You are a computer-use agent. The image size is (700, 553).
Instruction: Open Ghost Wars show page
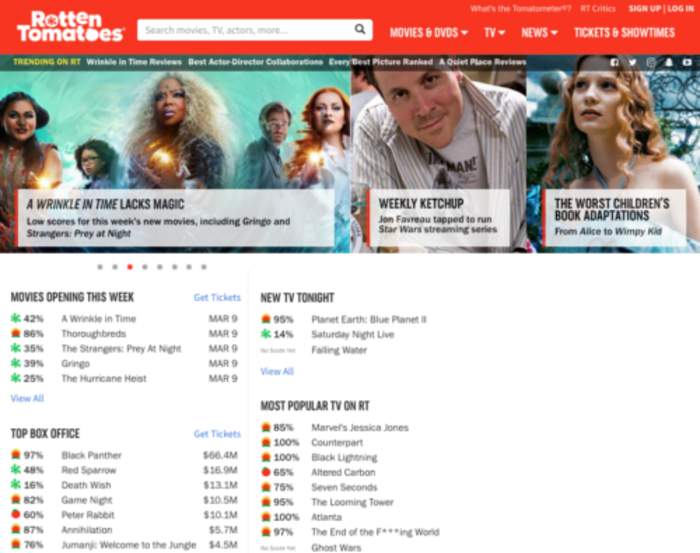point(336,548)
